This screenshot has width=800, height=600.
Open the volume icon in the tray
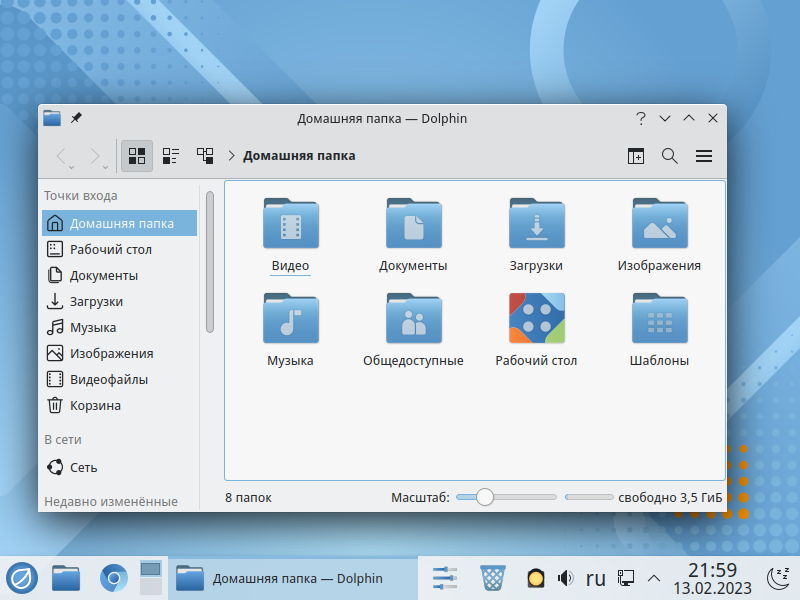tap(565, 578)
